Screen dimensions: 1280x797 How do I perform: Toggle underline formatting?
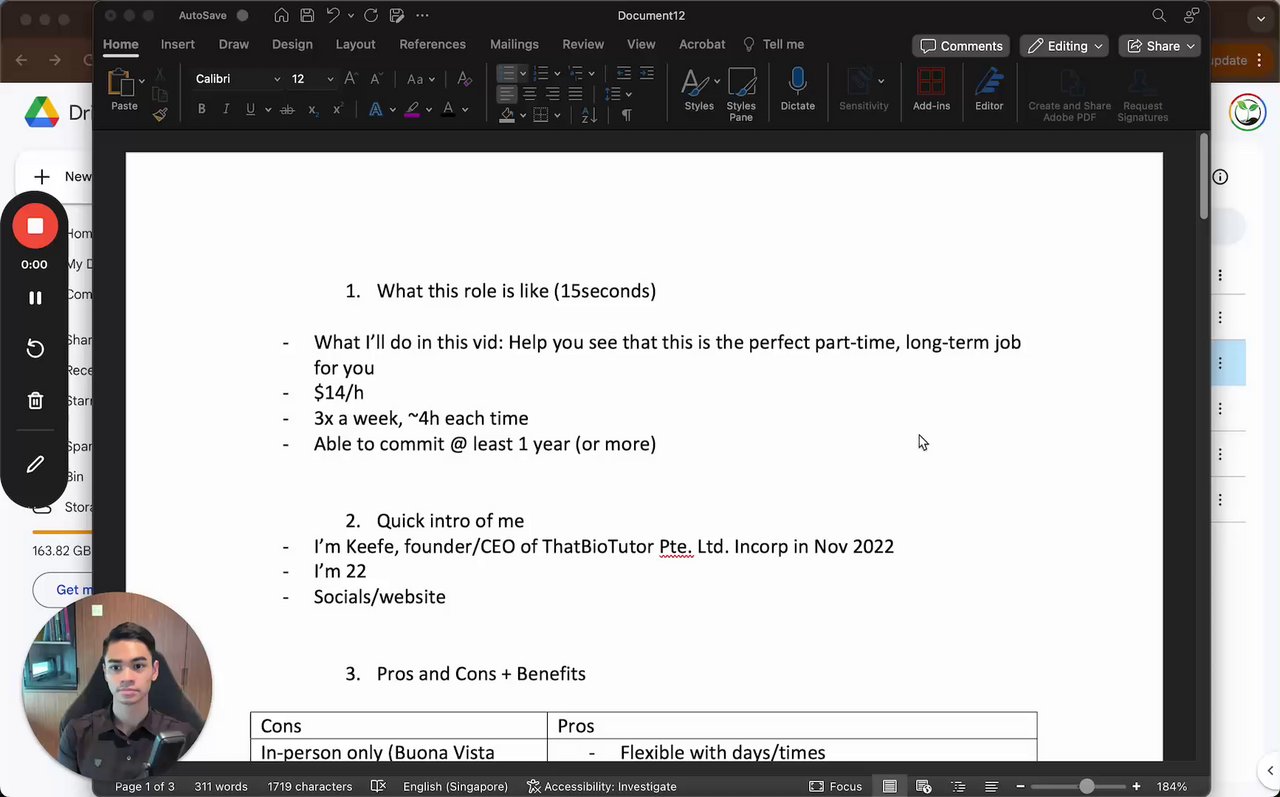(x=250, y=109)
